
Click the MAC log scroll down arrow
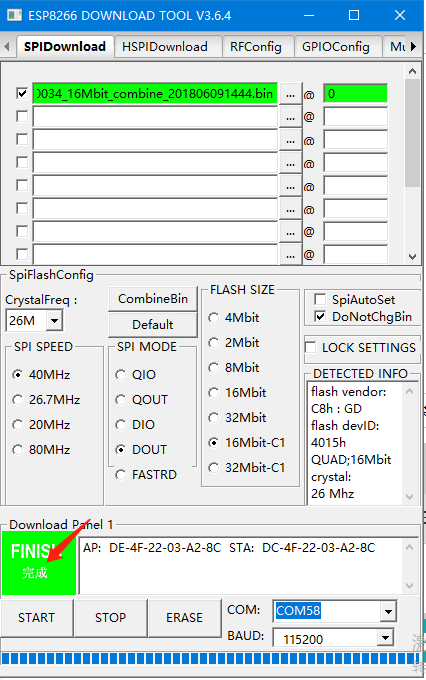[x=409, y=586]
